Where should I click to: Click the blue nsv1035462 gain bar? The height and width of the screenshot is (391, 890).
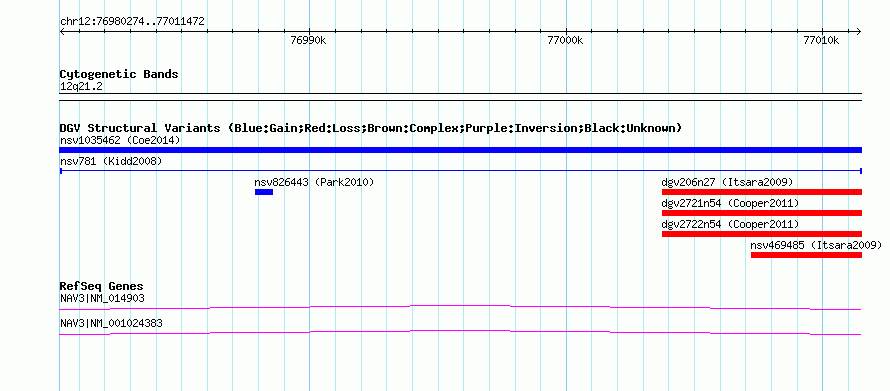pos(460,150)
